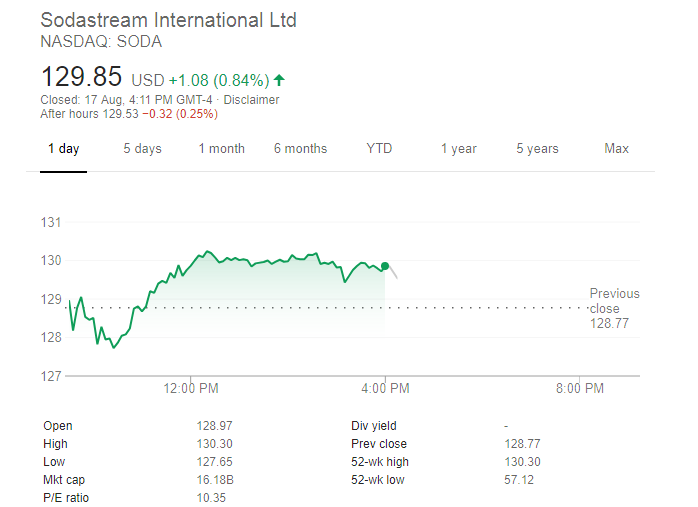The height and width of the screenshot is (507, 698).
Task: Click the Mkt cap value 16.18B
Action: coord(214,480)
